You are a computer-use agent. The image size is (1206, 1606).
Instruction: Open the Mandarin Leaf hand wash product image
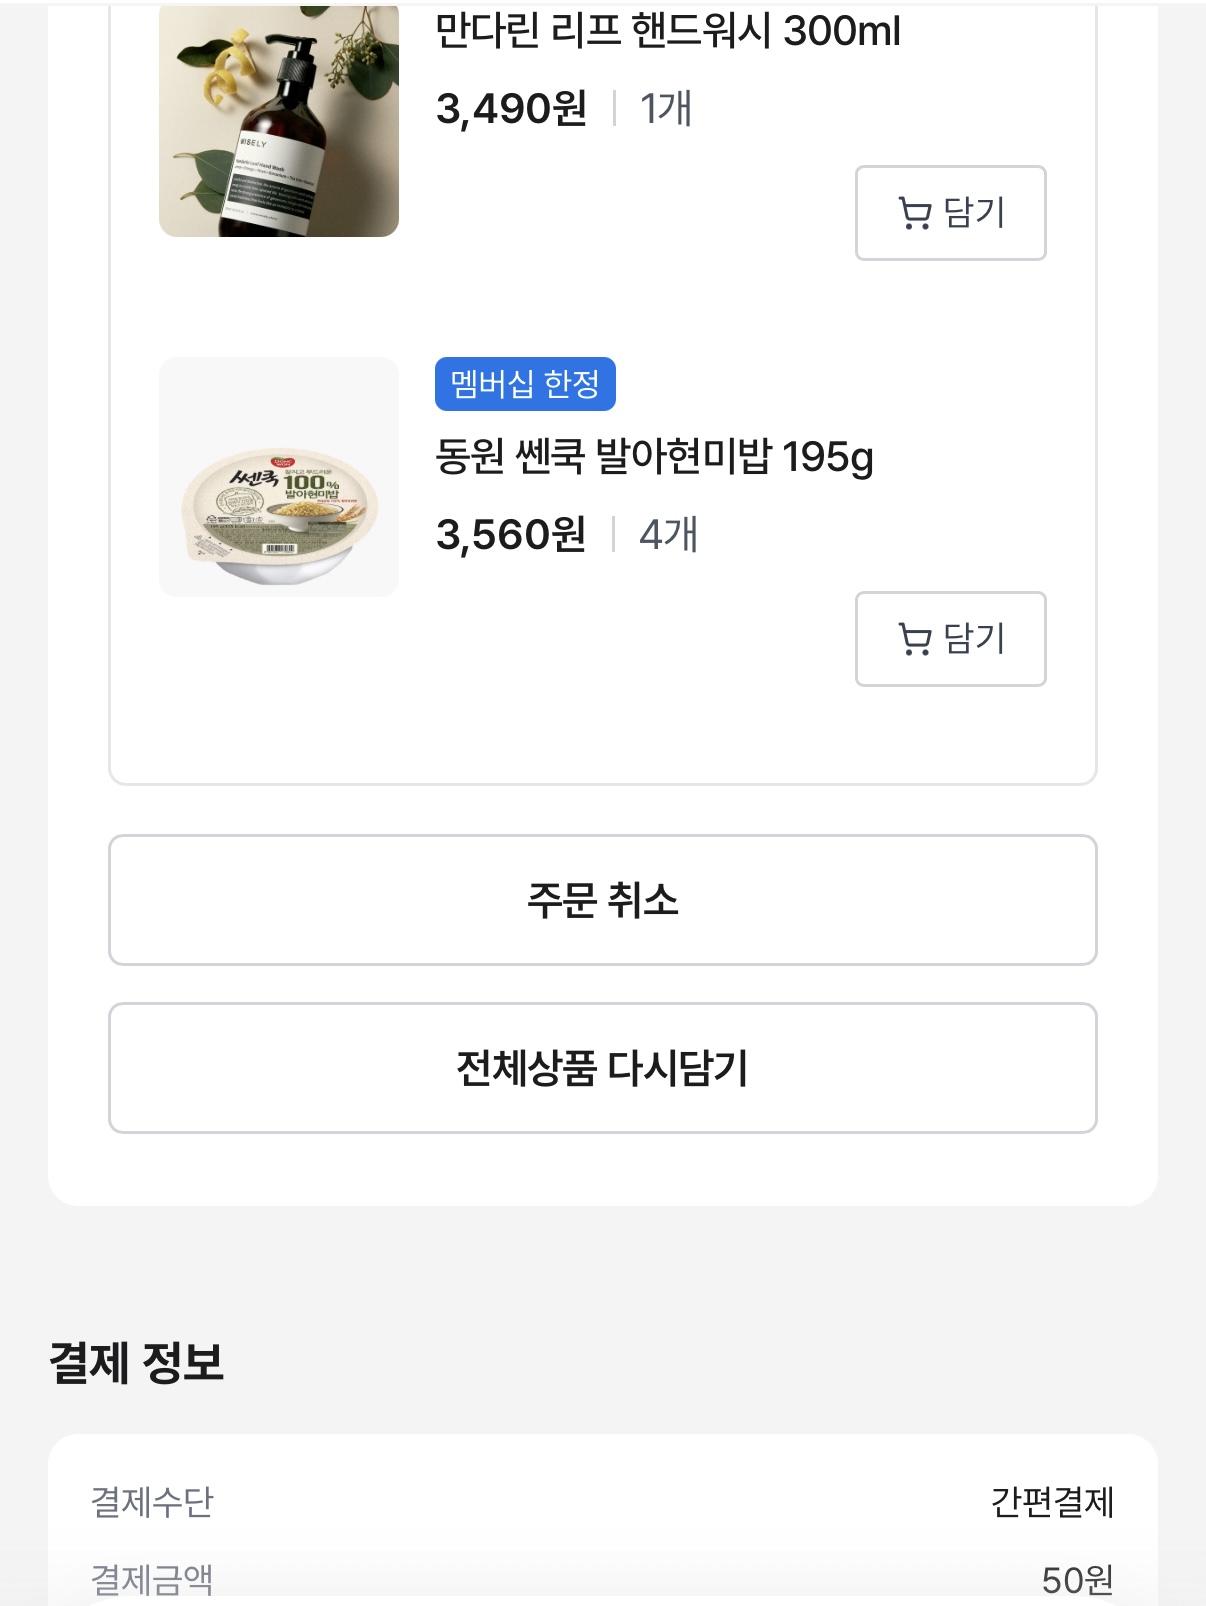click(x=279, y=120)
